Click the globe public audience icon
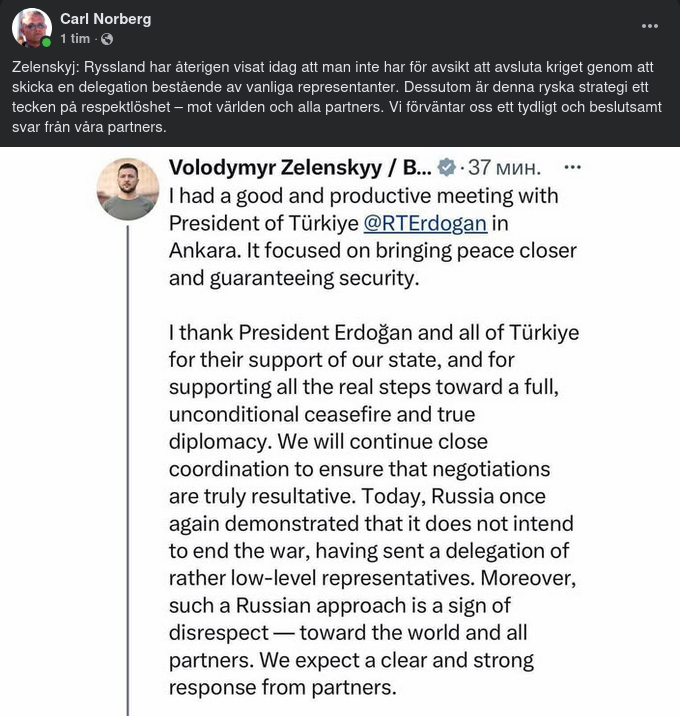 (x=107, y=39)
